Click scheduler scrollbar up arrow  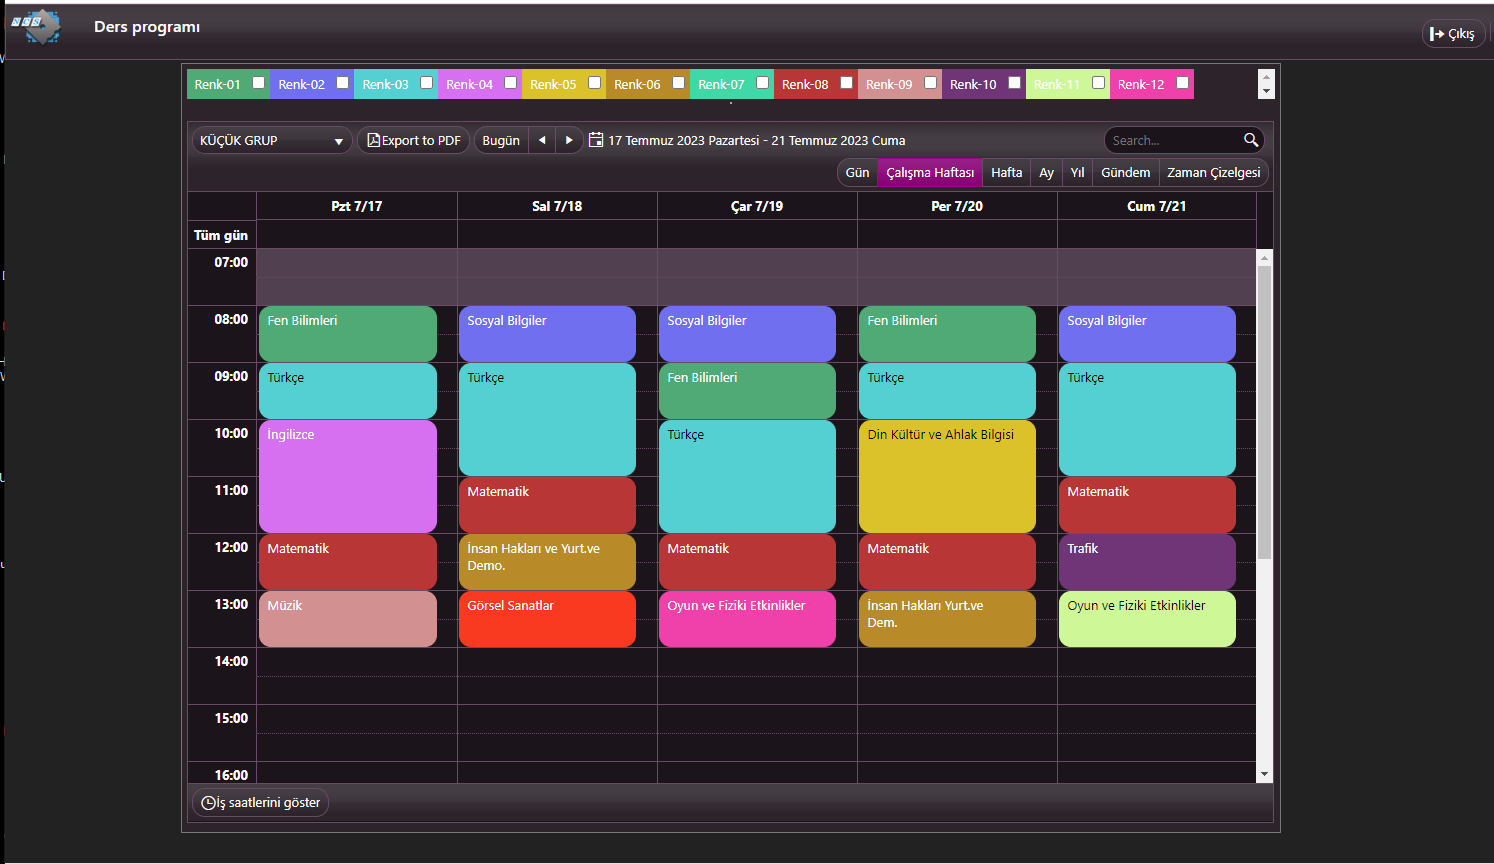tap(1264, 257)
